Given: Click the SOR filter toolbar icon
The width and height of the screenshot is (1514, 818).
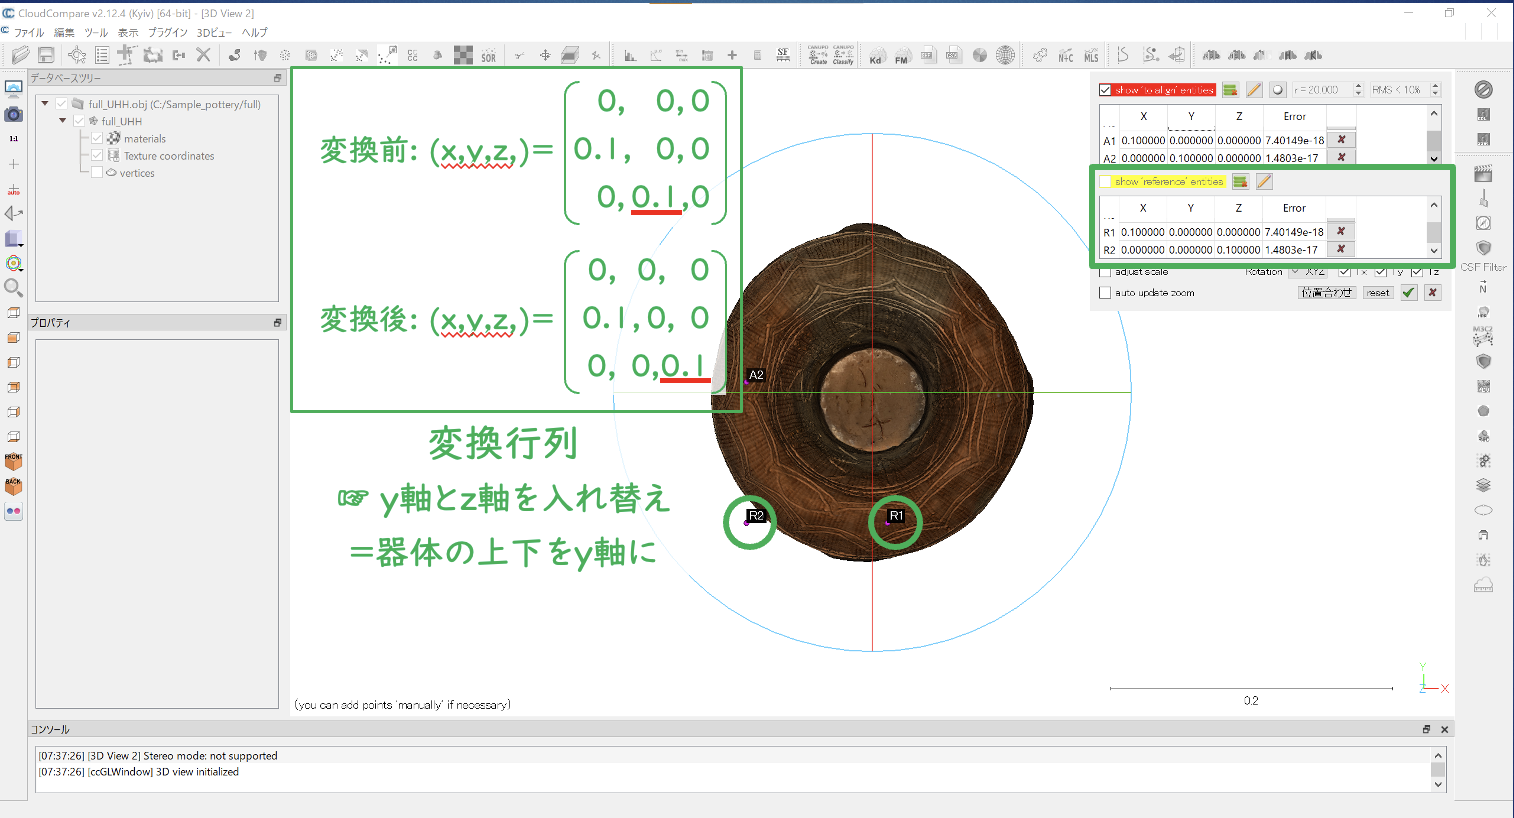Looking at the screenshot, I should click(x=488, y=56).
